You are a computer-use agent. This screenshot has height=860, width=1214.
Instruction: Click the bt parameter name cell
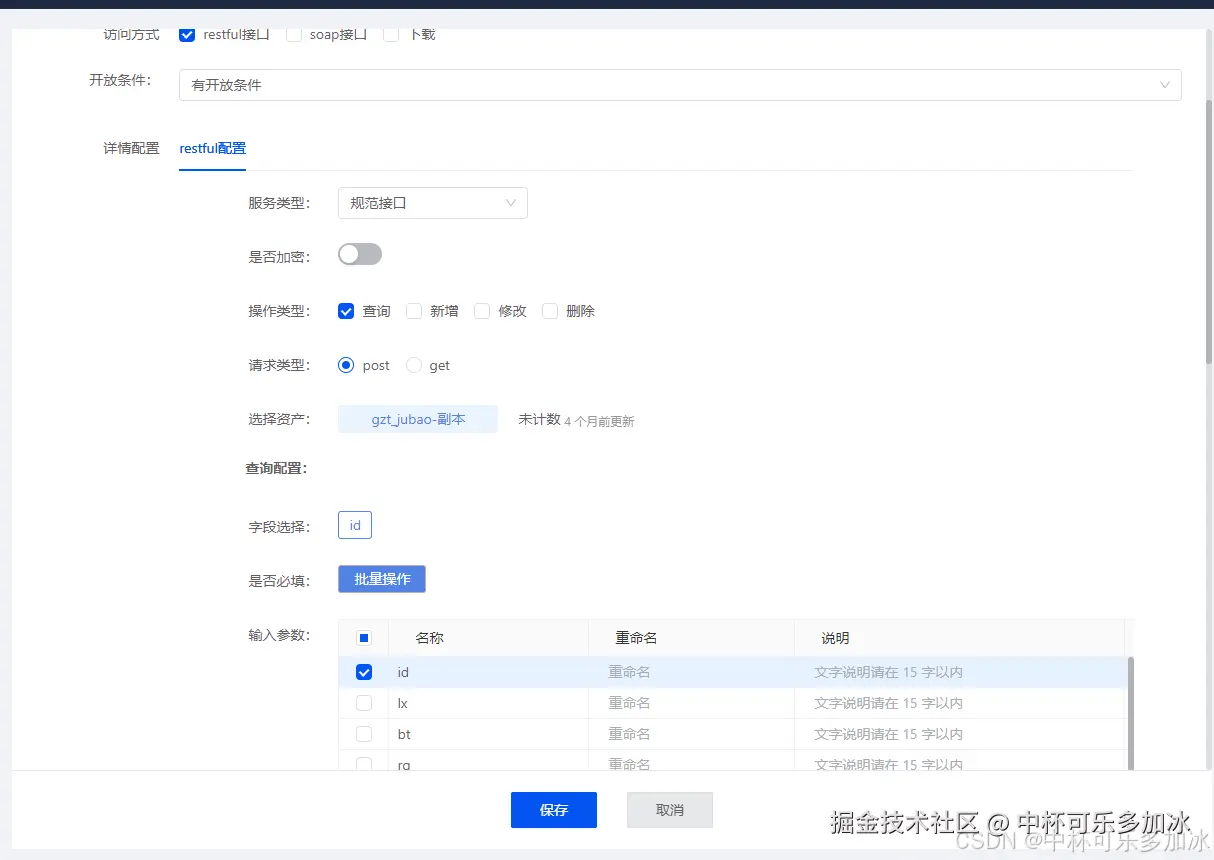pyautogui.click(x=488, y=734)
